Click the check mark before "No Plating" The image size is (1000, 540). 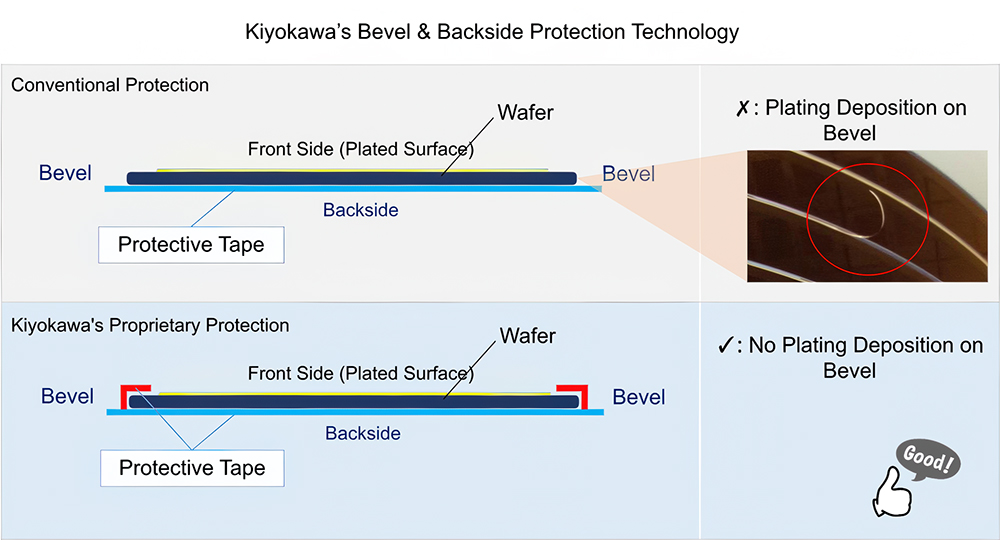(x=727, y=346)
